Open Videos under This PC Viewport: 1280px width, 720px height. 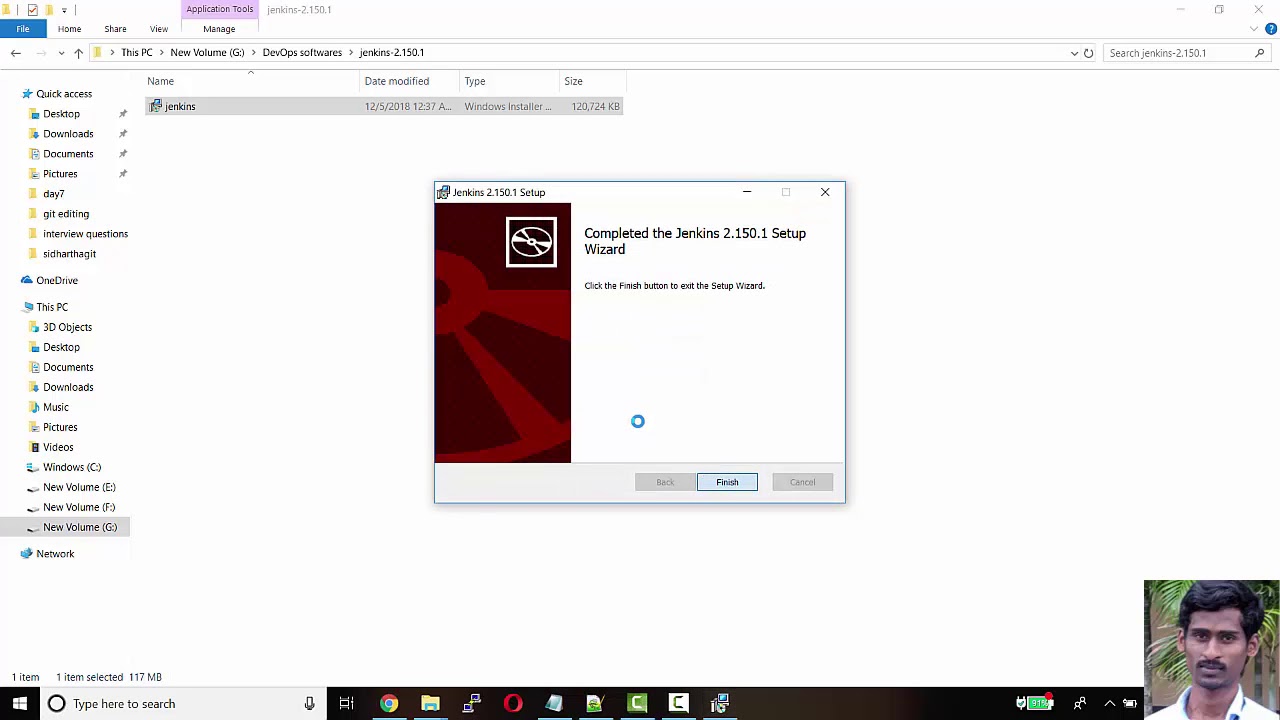tap(58, 447)
